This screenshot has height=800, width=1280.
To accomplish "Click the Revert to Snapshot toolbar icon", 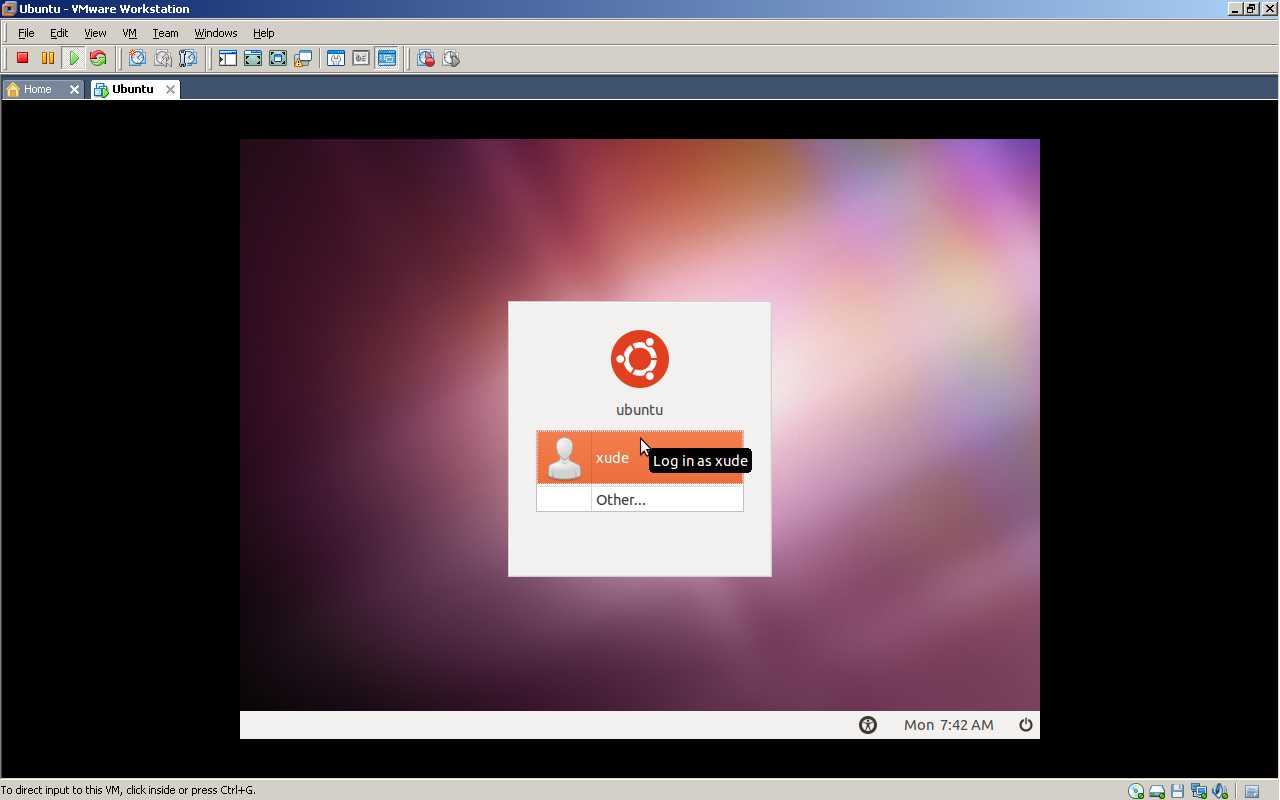I will [162, 59].
